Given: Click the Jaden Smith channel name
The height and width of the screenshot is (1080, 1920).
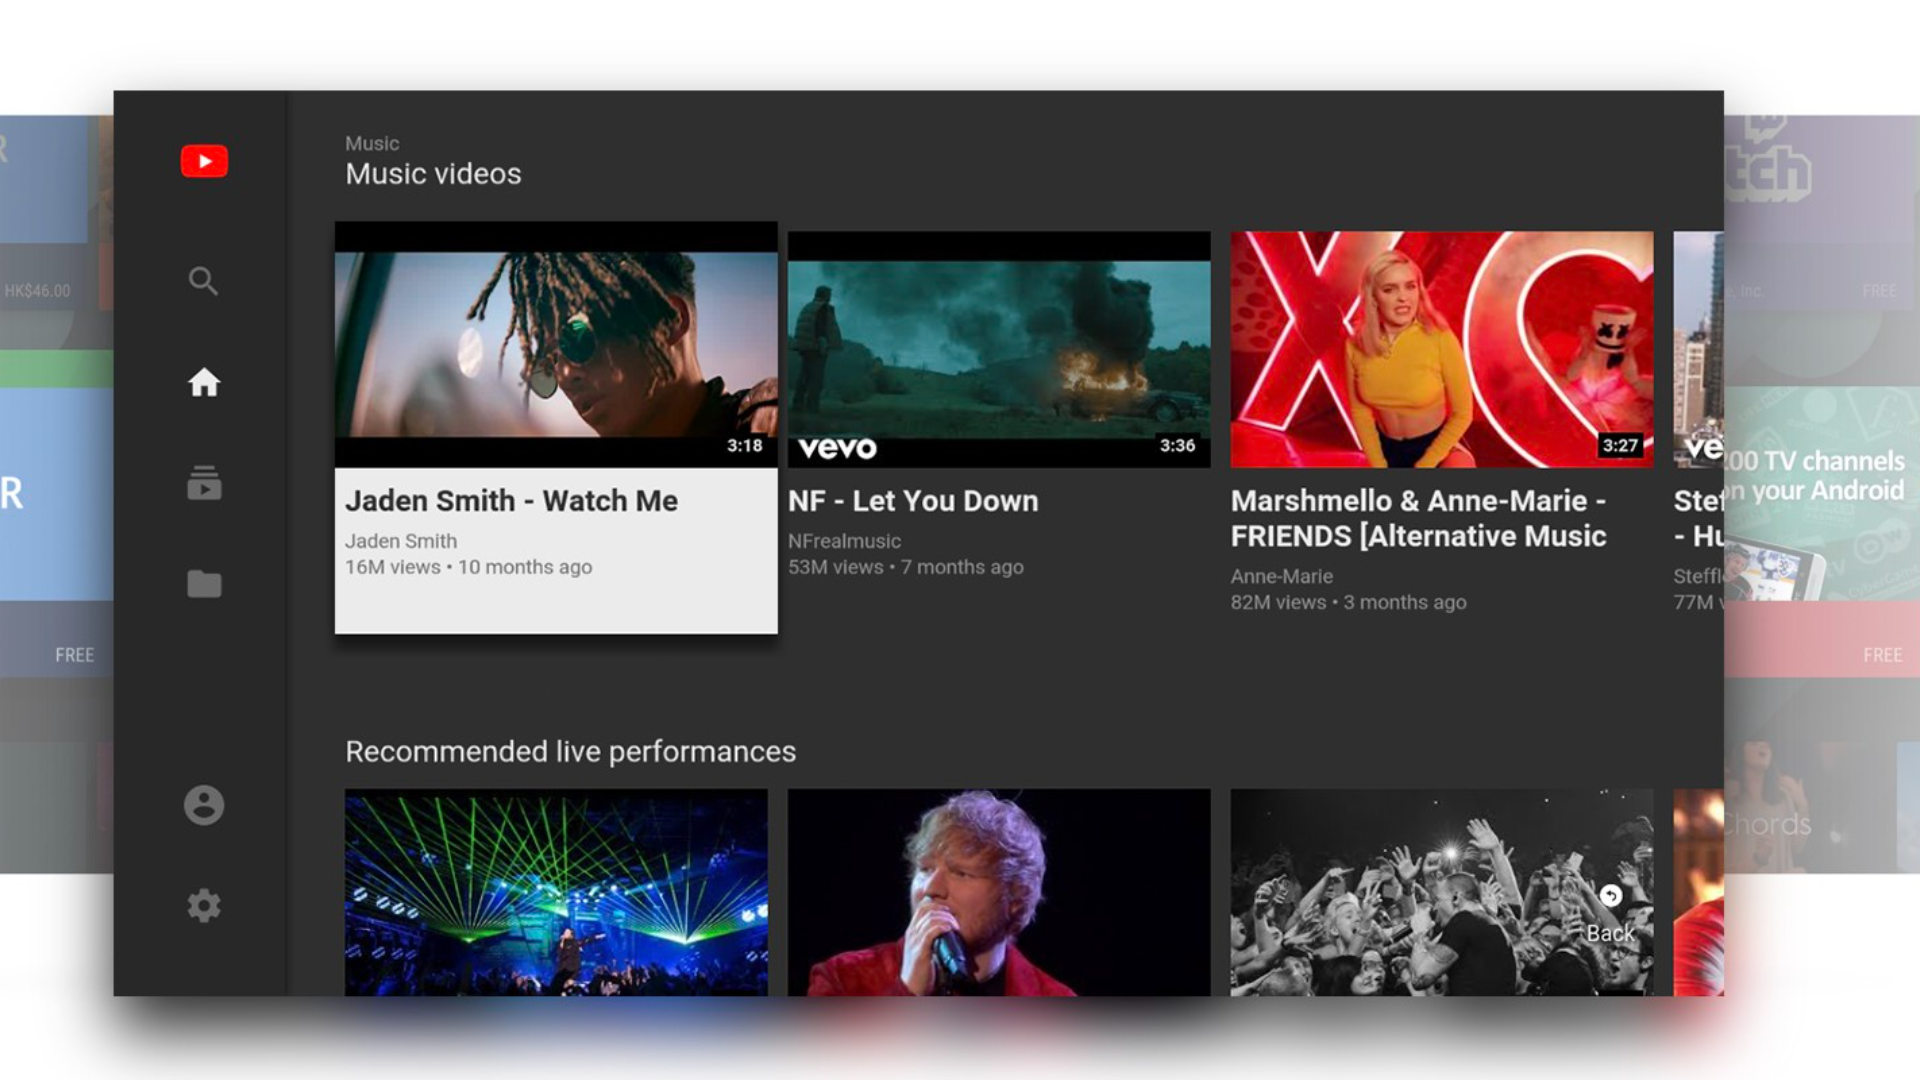Looking at the screenshot, I should coord(401,541).
